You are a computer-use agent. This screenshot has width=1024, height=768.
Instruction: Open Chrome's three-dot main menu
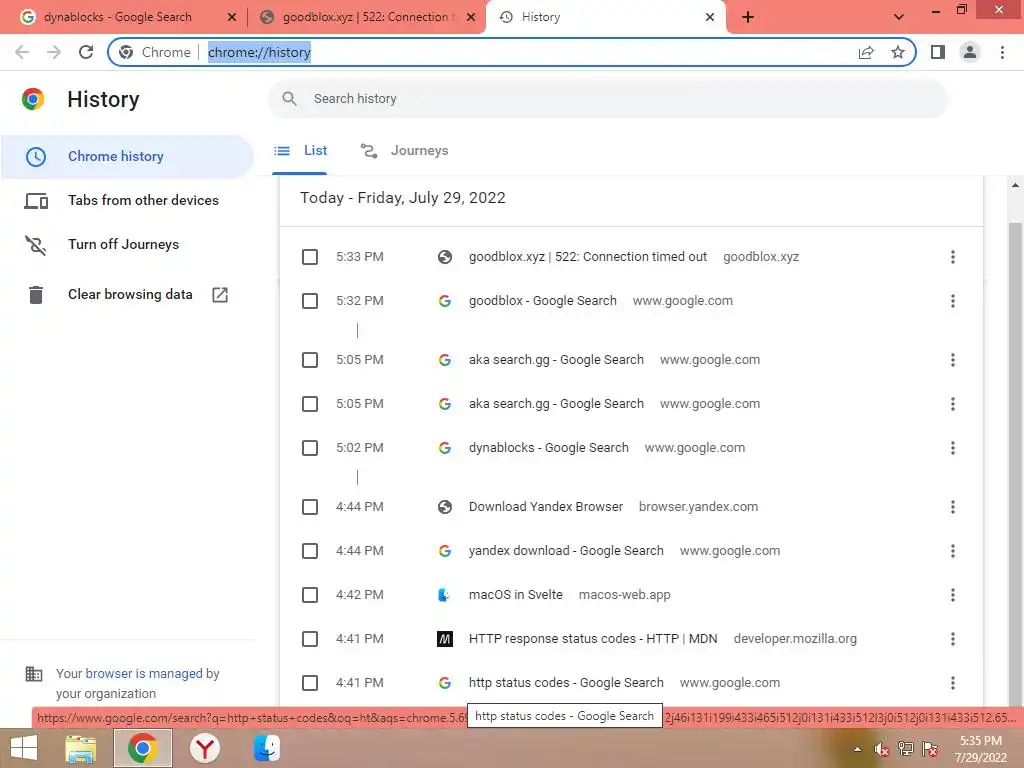click(1002, 52)
